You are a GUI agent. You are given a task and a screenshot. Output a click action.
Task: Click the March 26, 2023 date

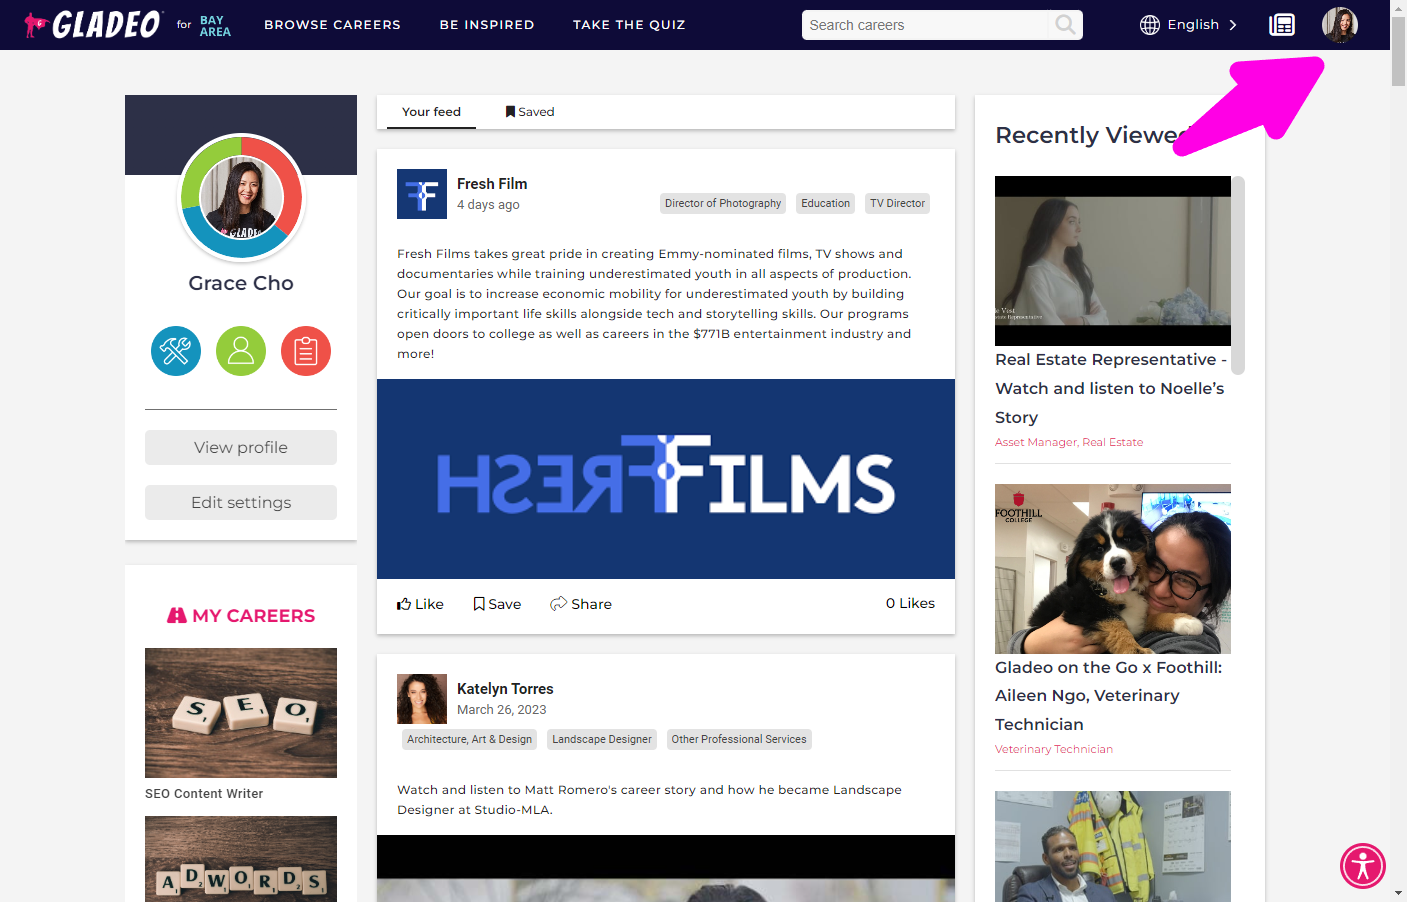coord(502,710)
